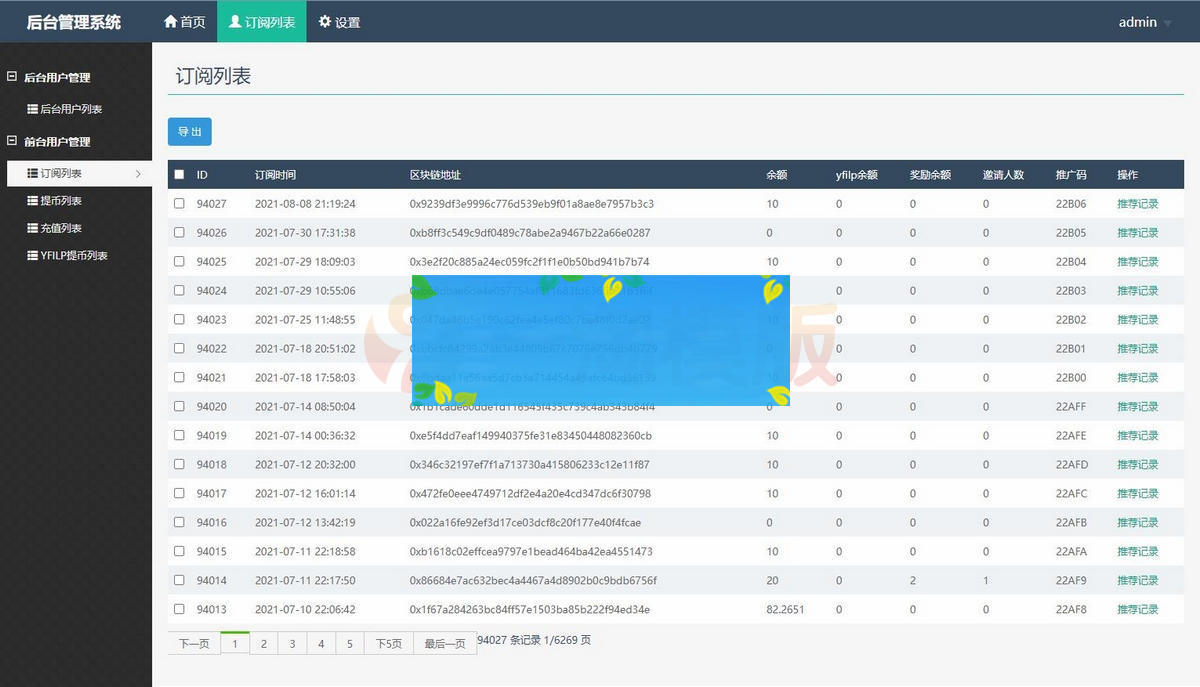This screenshot has width=1200, height=687.
Task: Open the 设置 menu in top navigation
Action: [x=339, y=22]
